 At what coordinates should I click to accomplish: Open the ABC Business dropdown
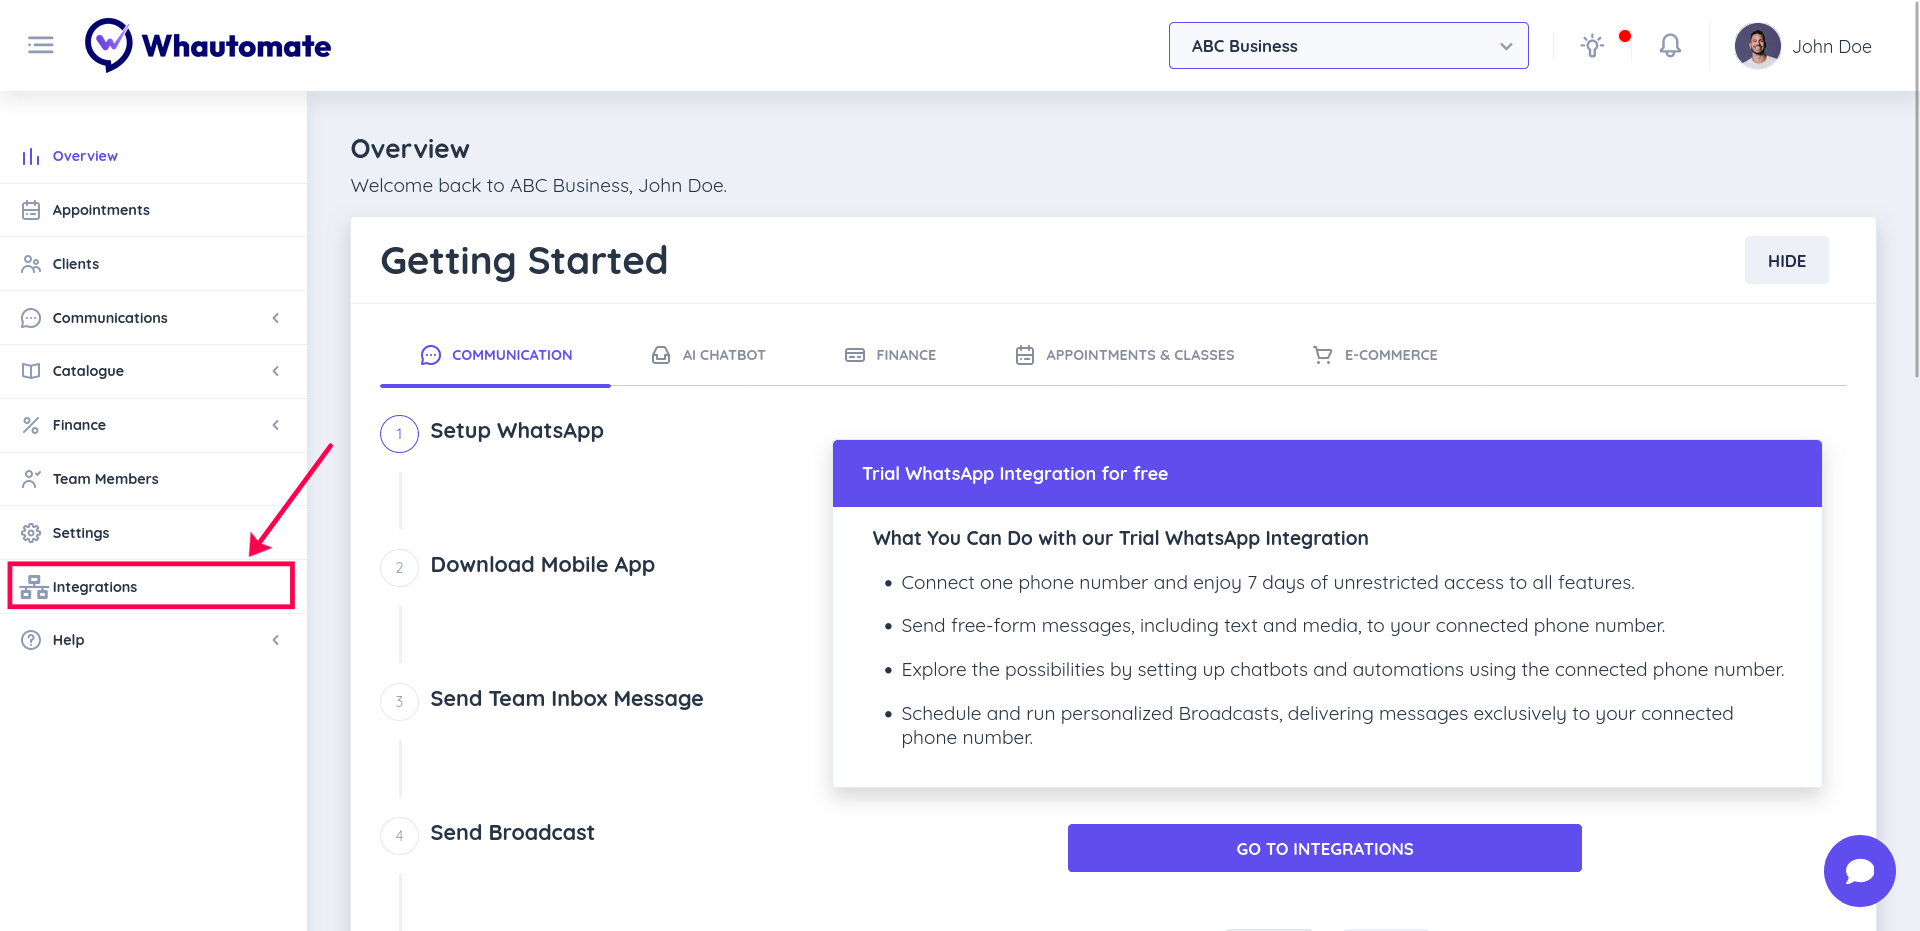point(1348,46)
